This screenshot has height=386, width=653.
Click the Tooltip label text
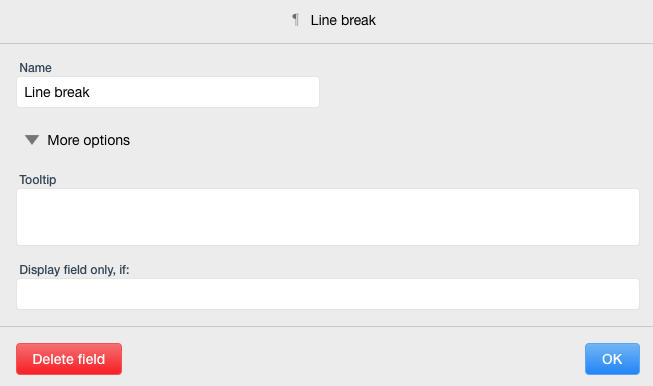(x=37, y=180)
